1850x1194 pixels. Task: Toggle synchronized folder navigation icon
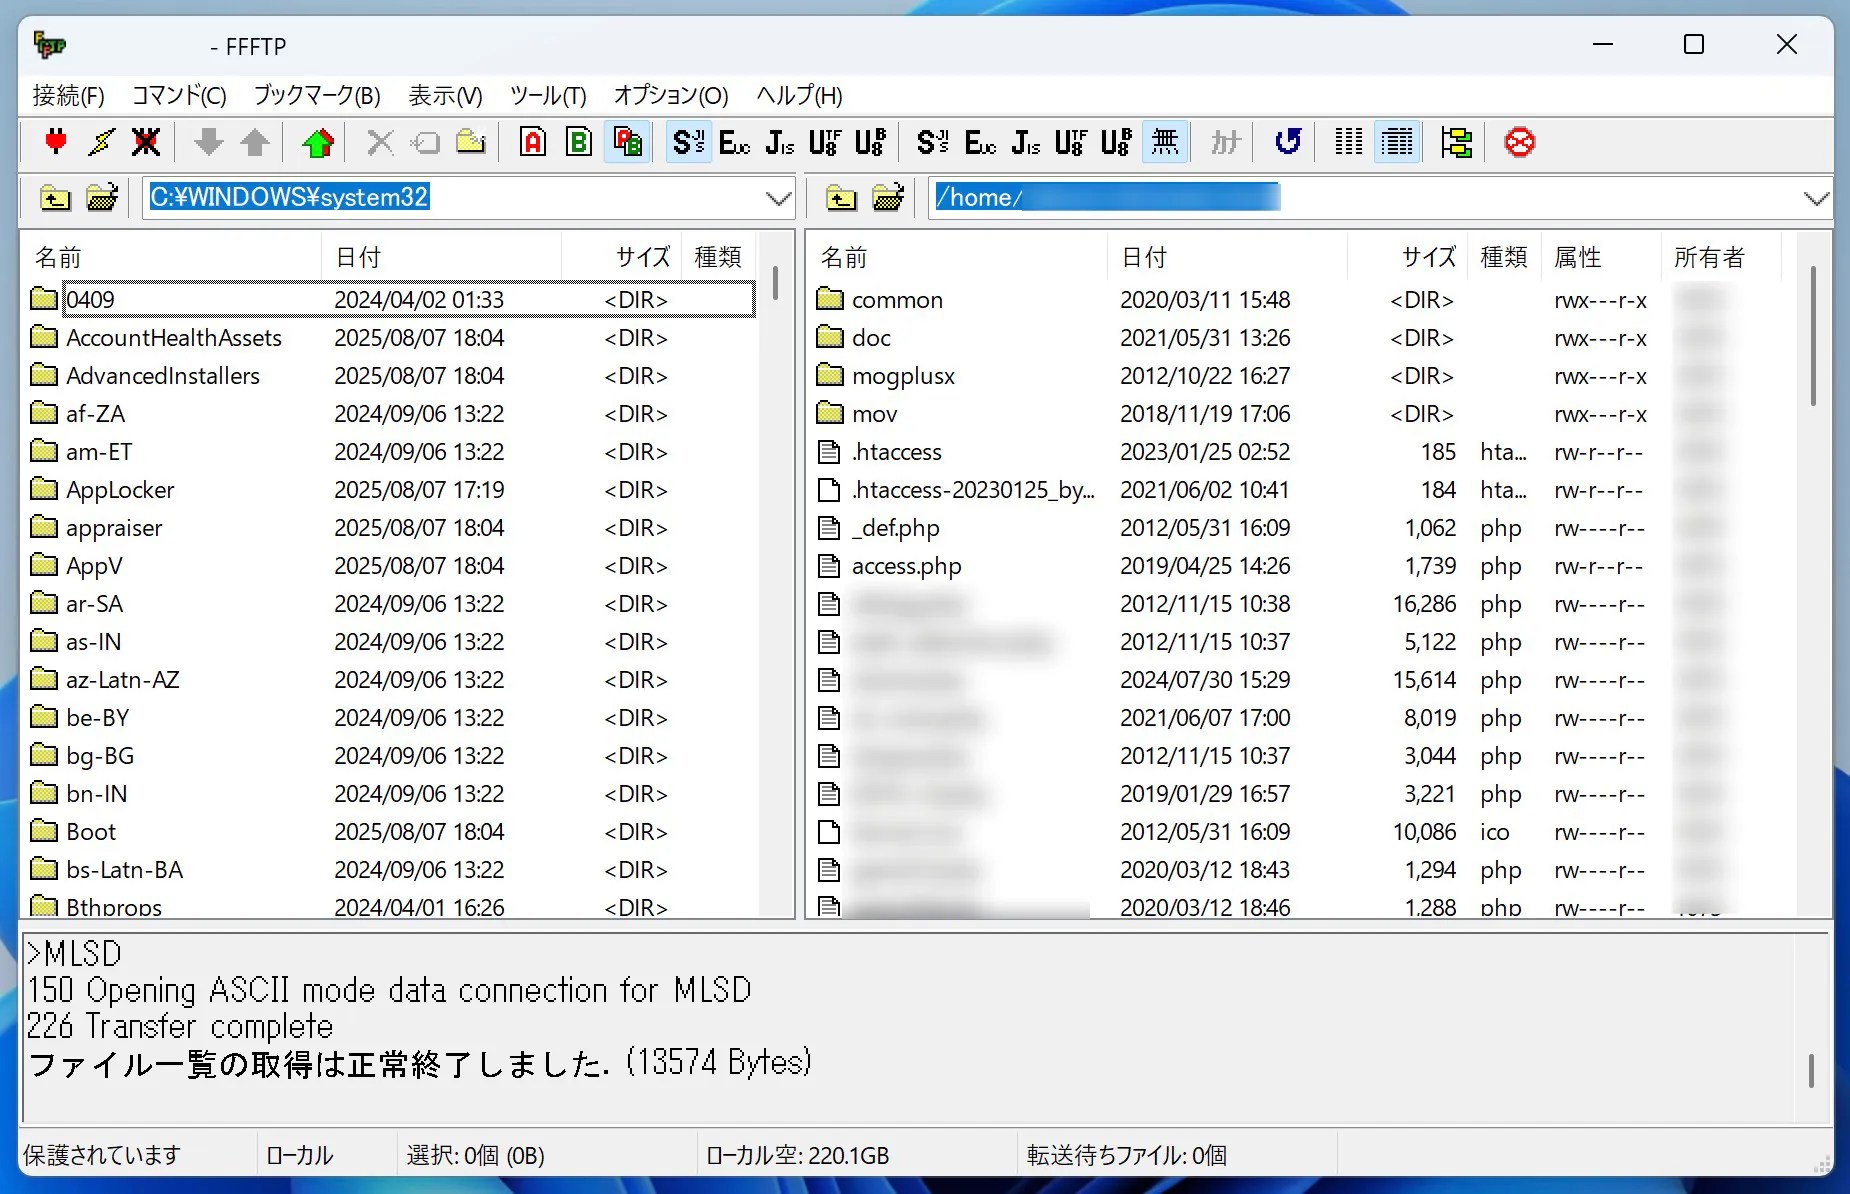tap(1456, 142)
